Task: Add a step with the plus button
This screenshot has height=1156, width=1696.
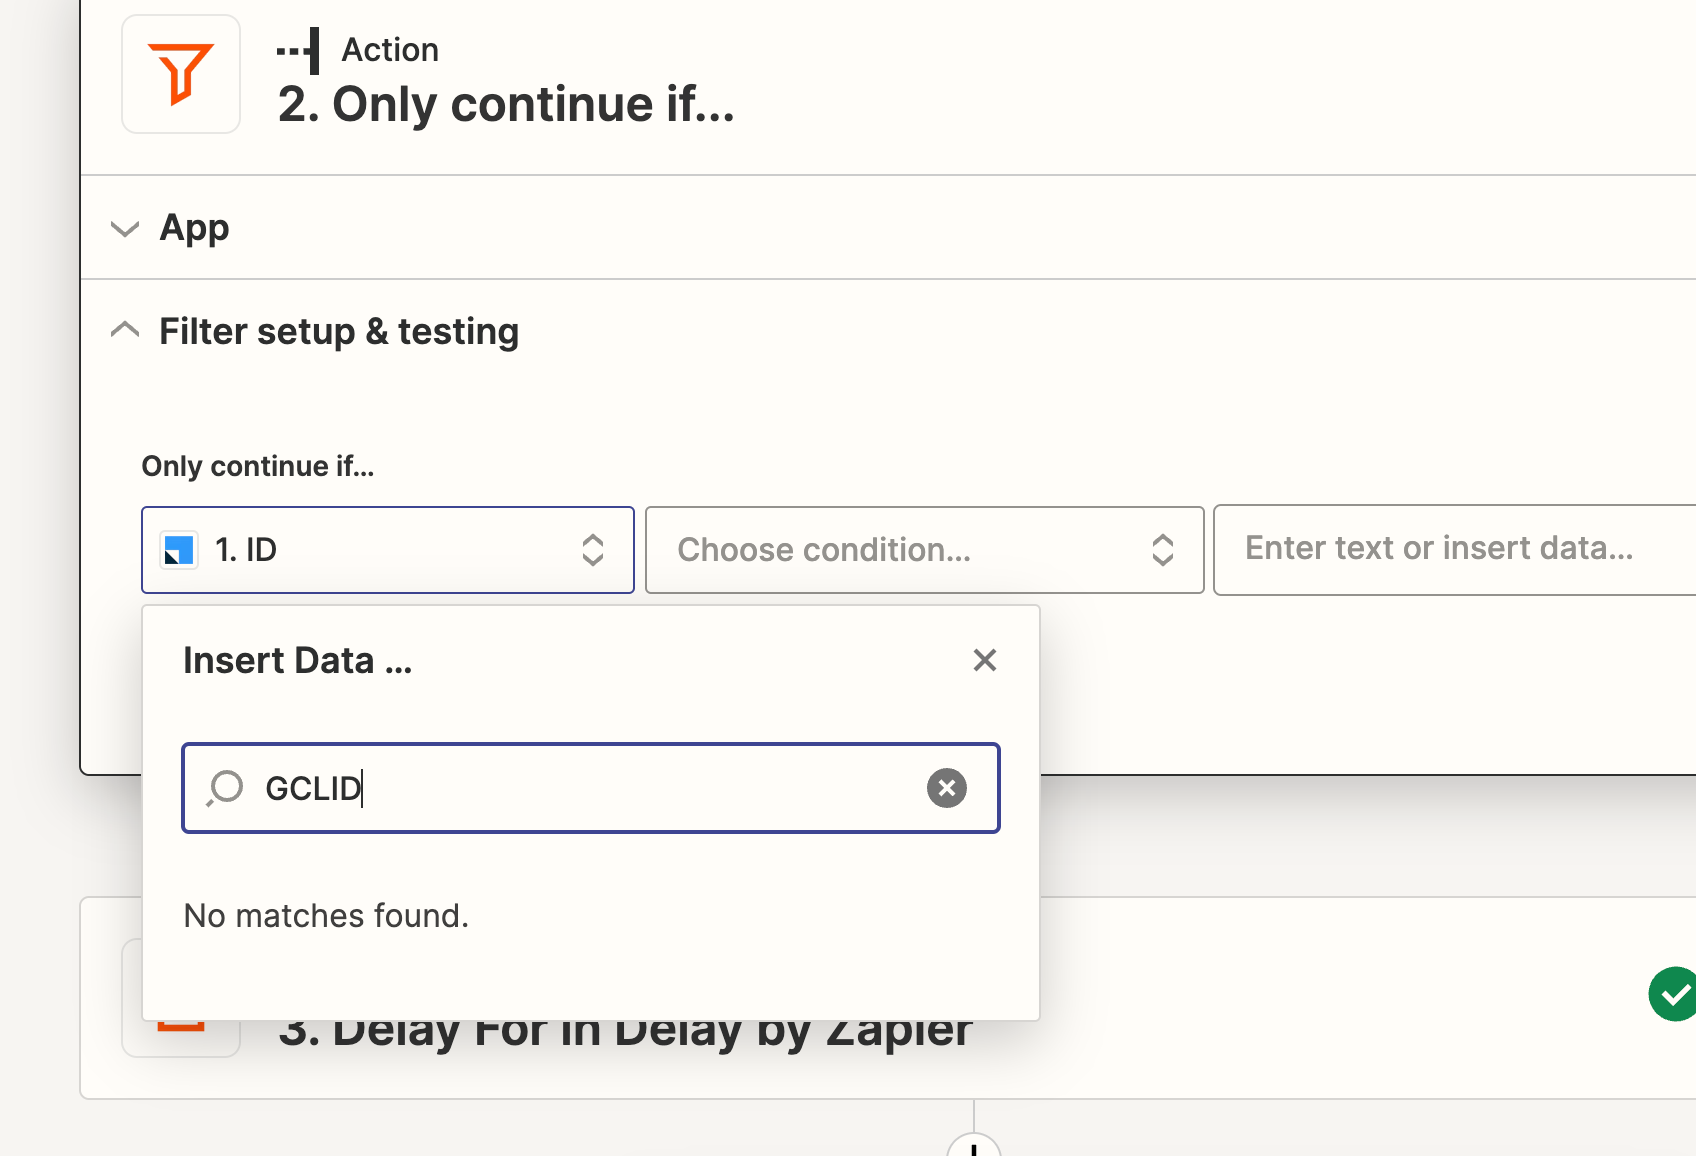Action: click(x=974, y=1146)
